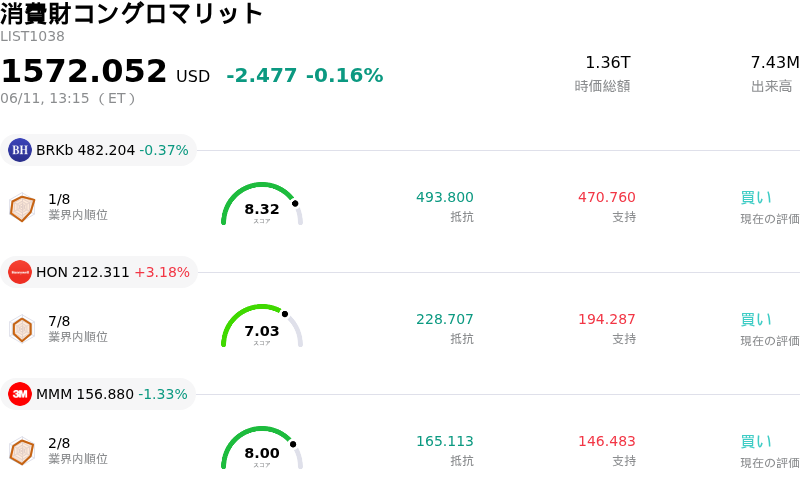
Task: Open the HON 212.311 stock chip
Action: tap(99, 272)
